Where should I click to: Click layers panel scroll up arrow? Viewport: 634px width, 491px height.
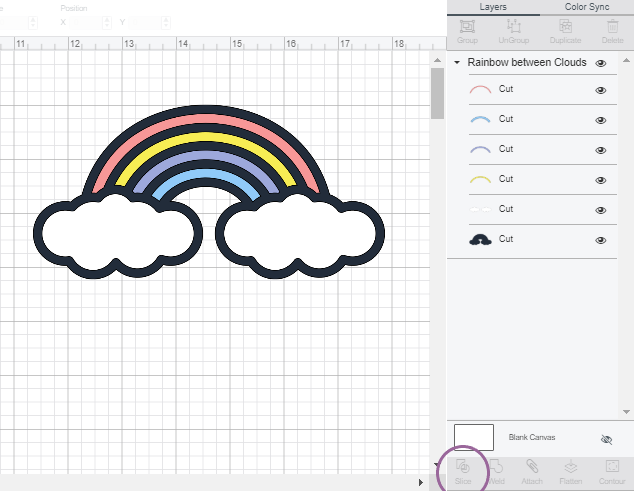[x=626, y=60]
